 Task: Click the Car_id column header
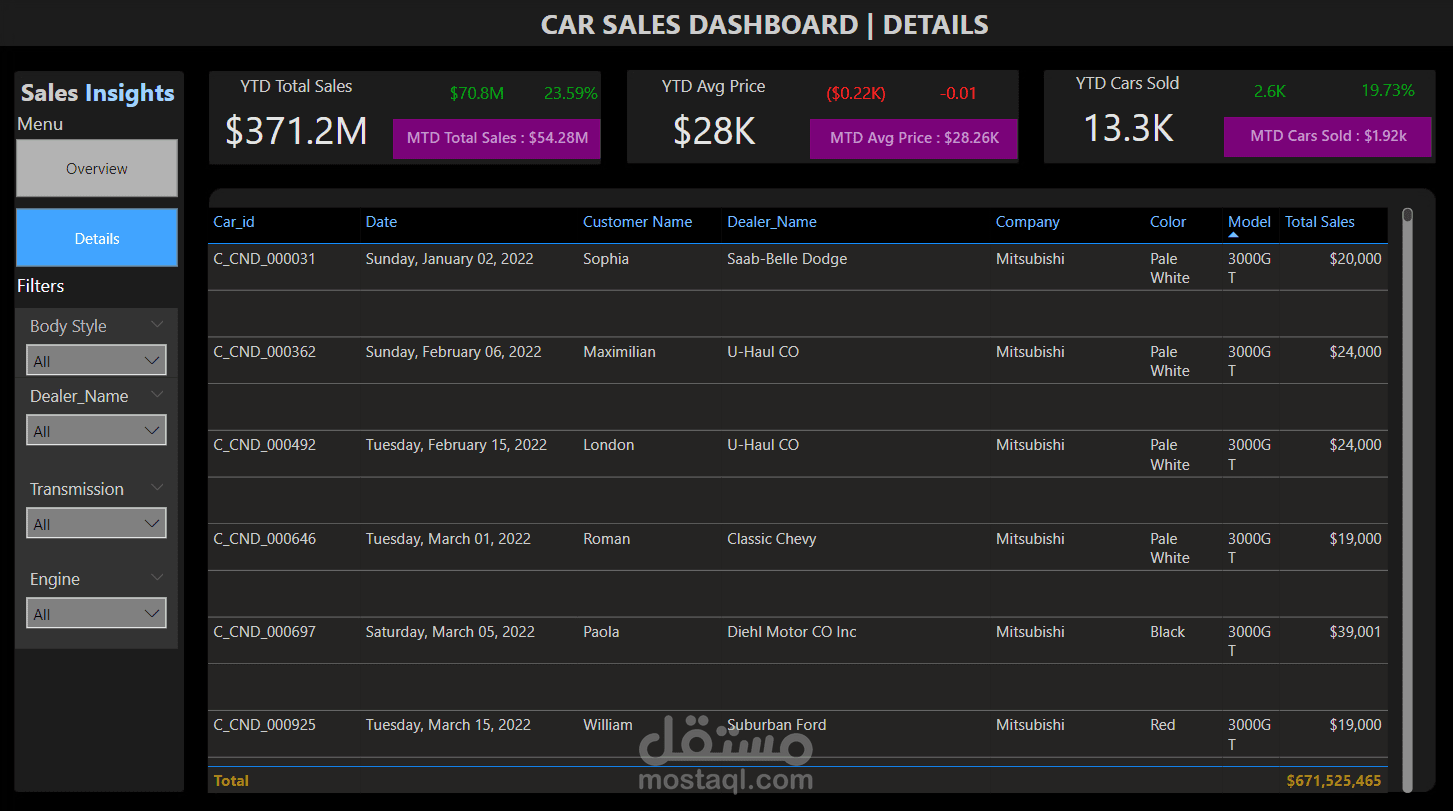coord(233,221)
